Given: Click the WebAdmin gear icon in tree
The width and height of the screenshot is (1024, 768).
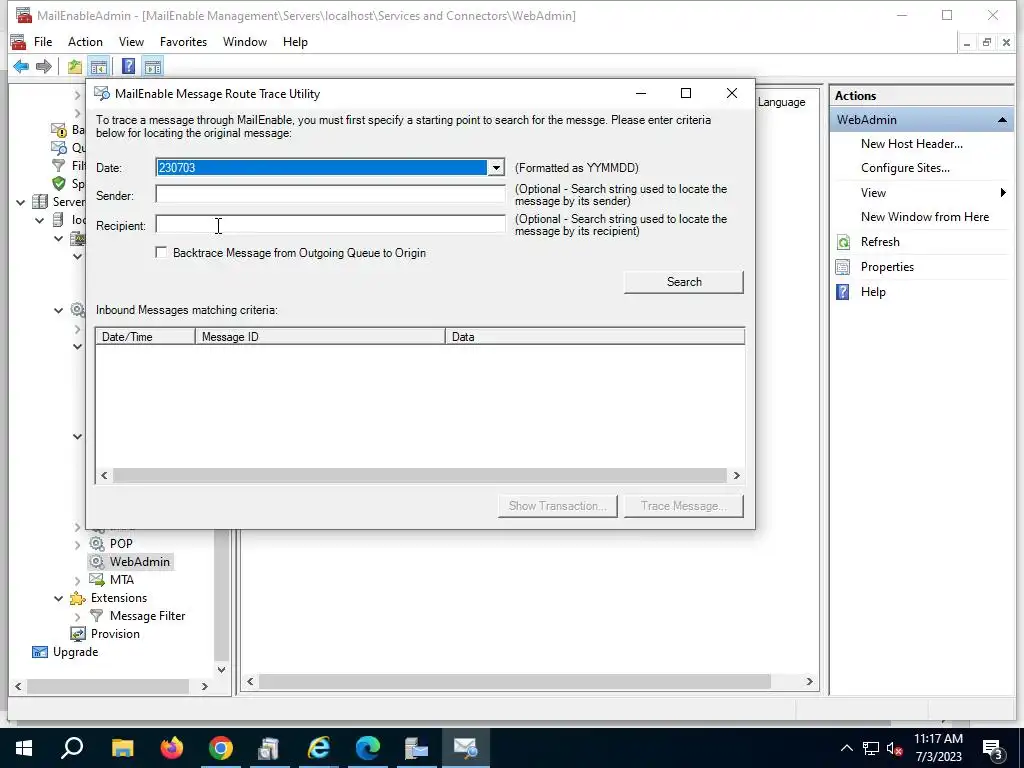Looking at the screenshot, I should [97, 562].
